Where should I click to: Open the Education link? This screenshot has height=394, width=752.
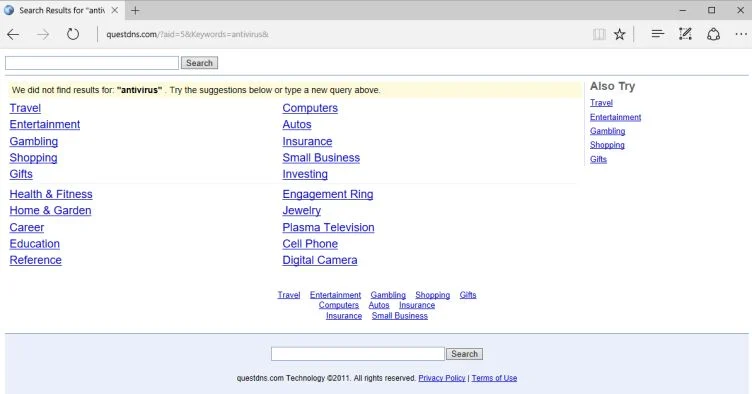coord(35,243)
